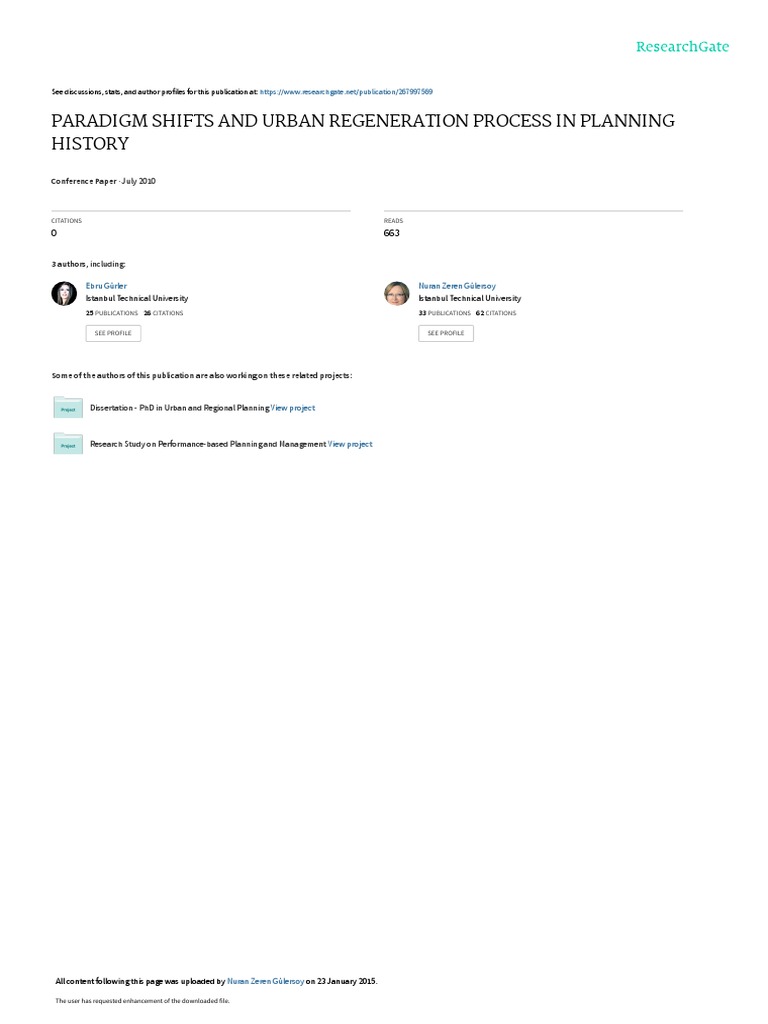Click the Dissertation project folder icon
Viewport: 768px width, 1024px height.
pyautogui.click(x=68, y=407)
